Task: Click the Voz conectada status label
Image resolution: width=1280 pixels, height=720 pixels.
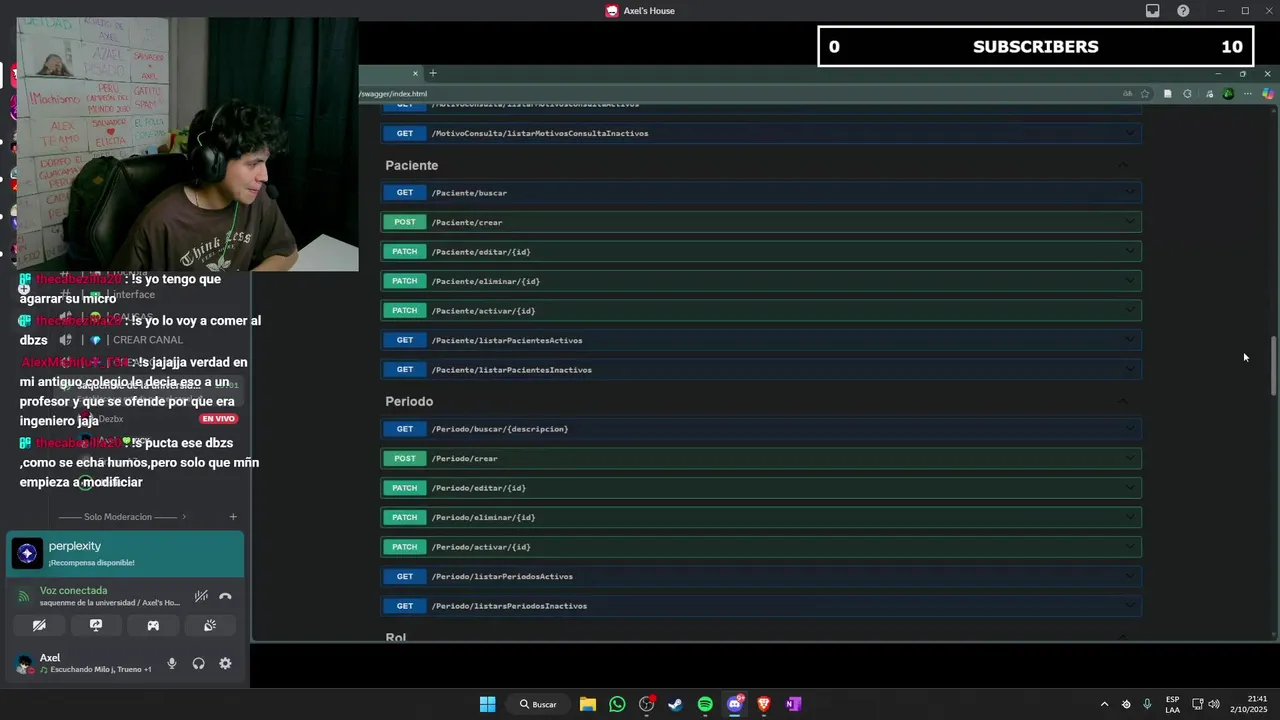Action: [x=73, y=590]
